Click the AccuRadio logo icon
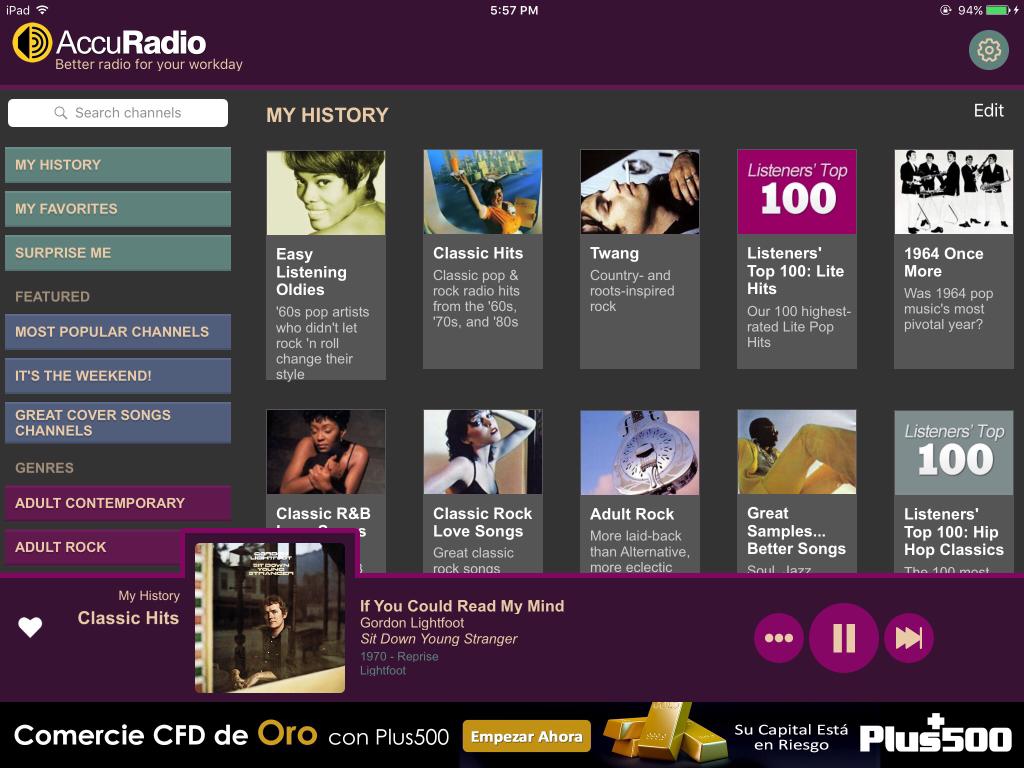The width and height of the screenshot is (1024, 768). 32,42
